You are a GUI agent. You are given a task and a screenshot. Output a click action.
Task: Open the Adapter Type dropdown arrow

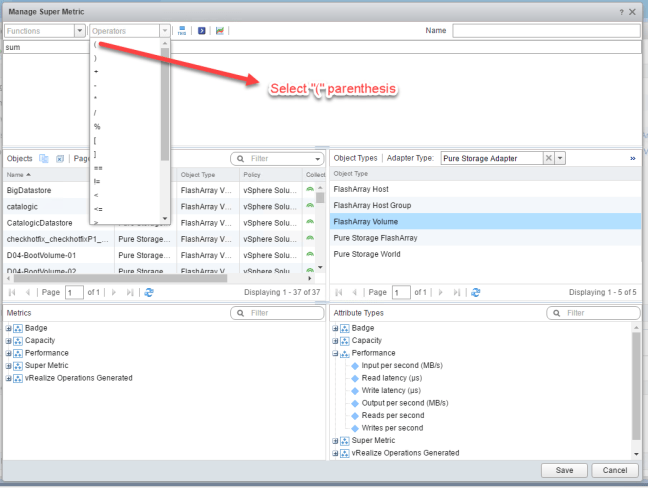tap(561, 158)
